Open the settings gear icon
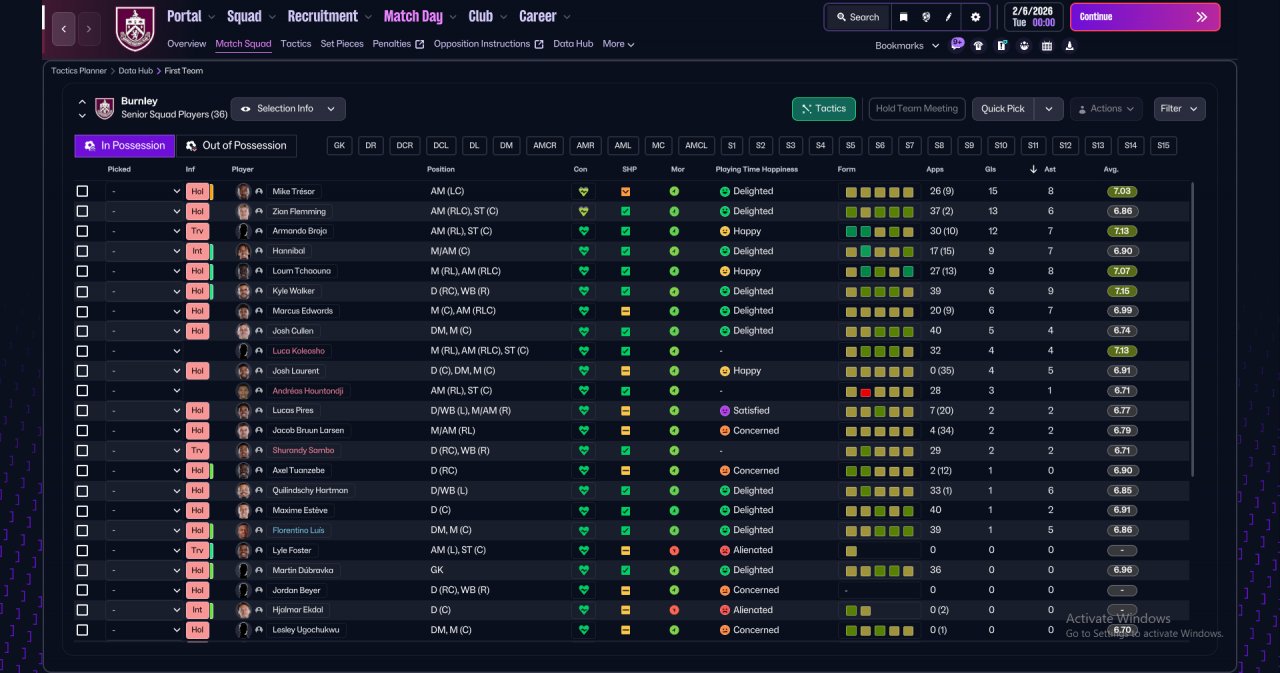This screenshot has width=1280, height=673. 975,17
